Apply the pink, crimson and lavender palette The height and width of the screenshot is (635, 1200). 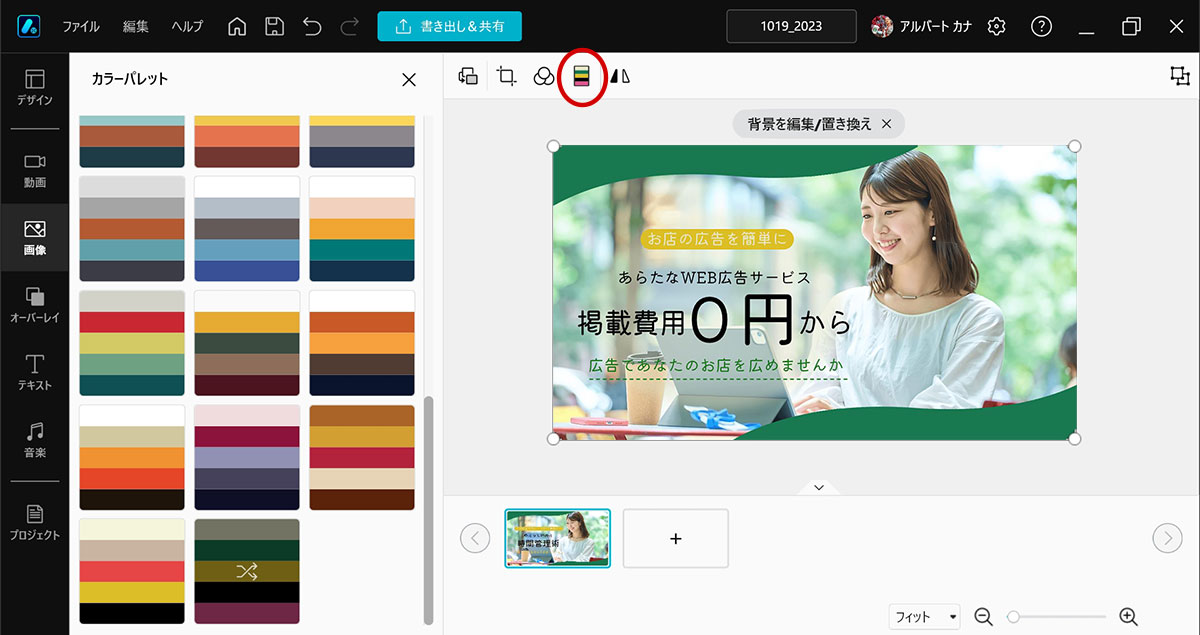point(247,457)
